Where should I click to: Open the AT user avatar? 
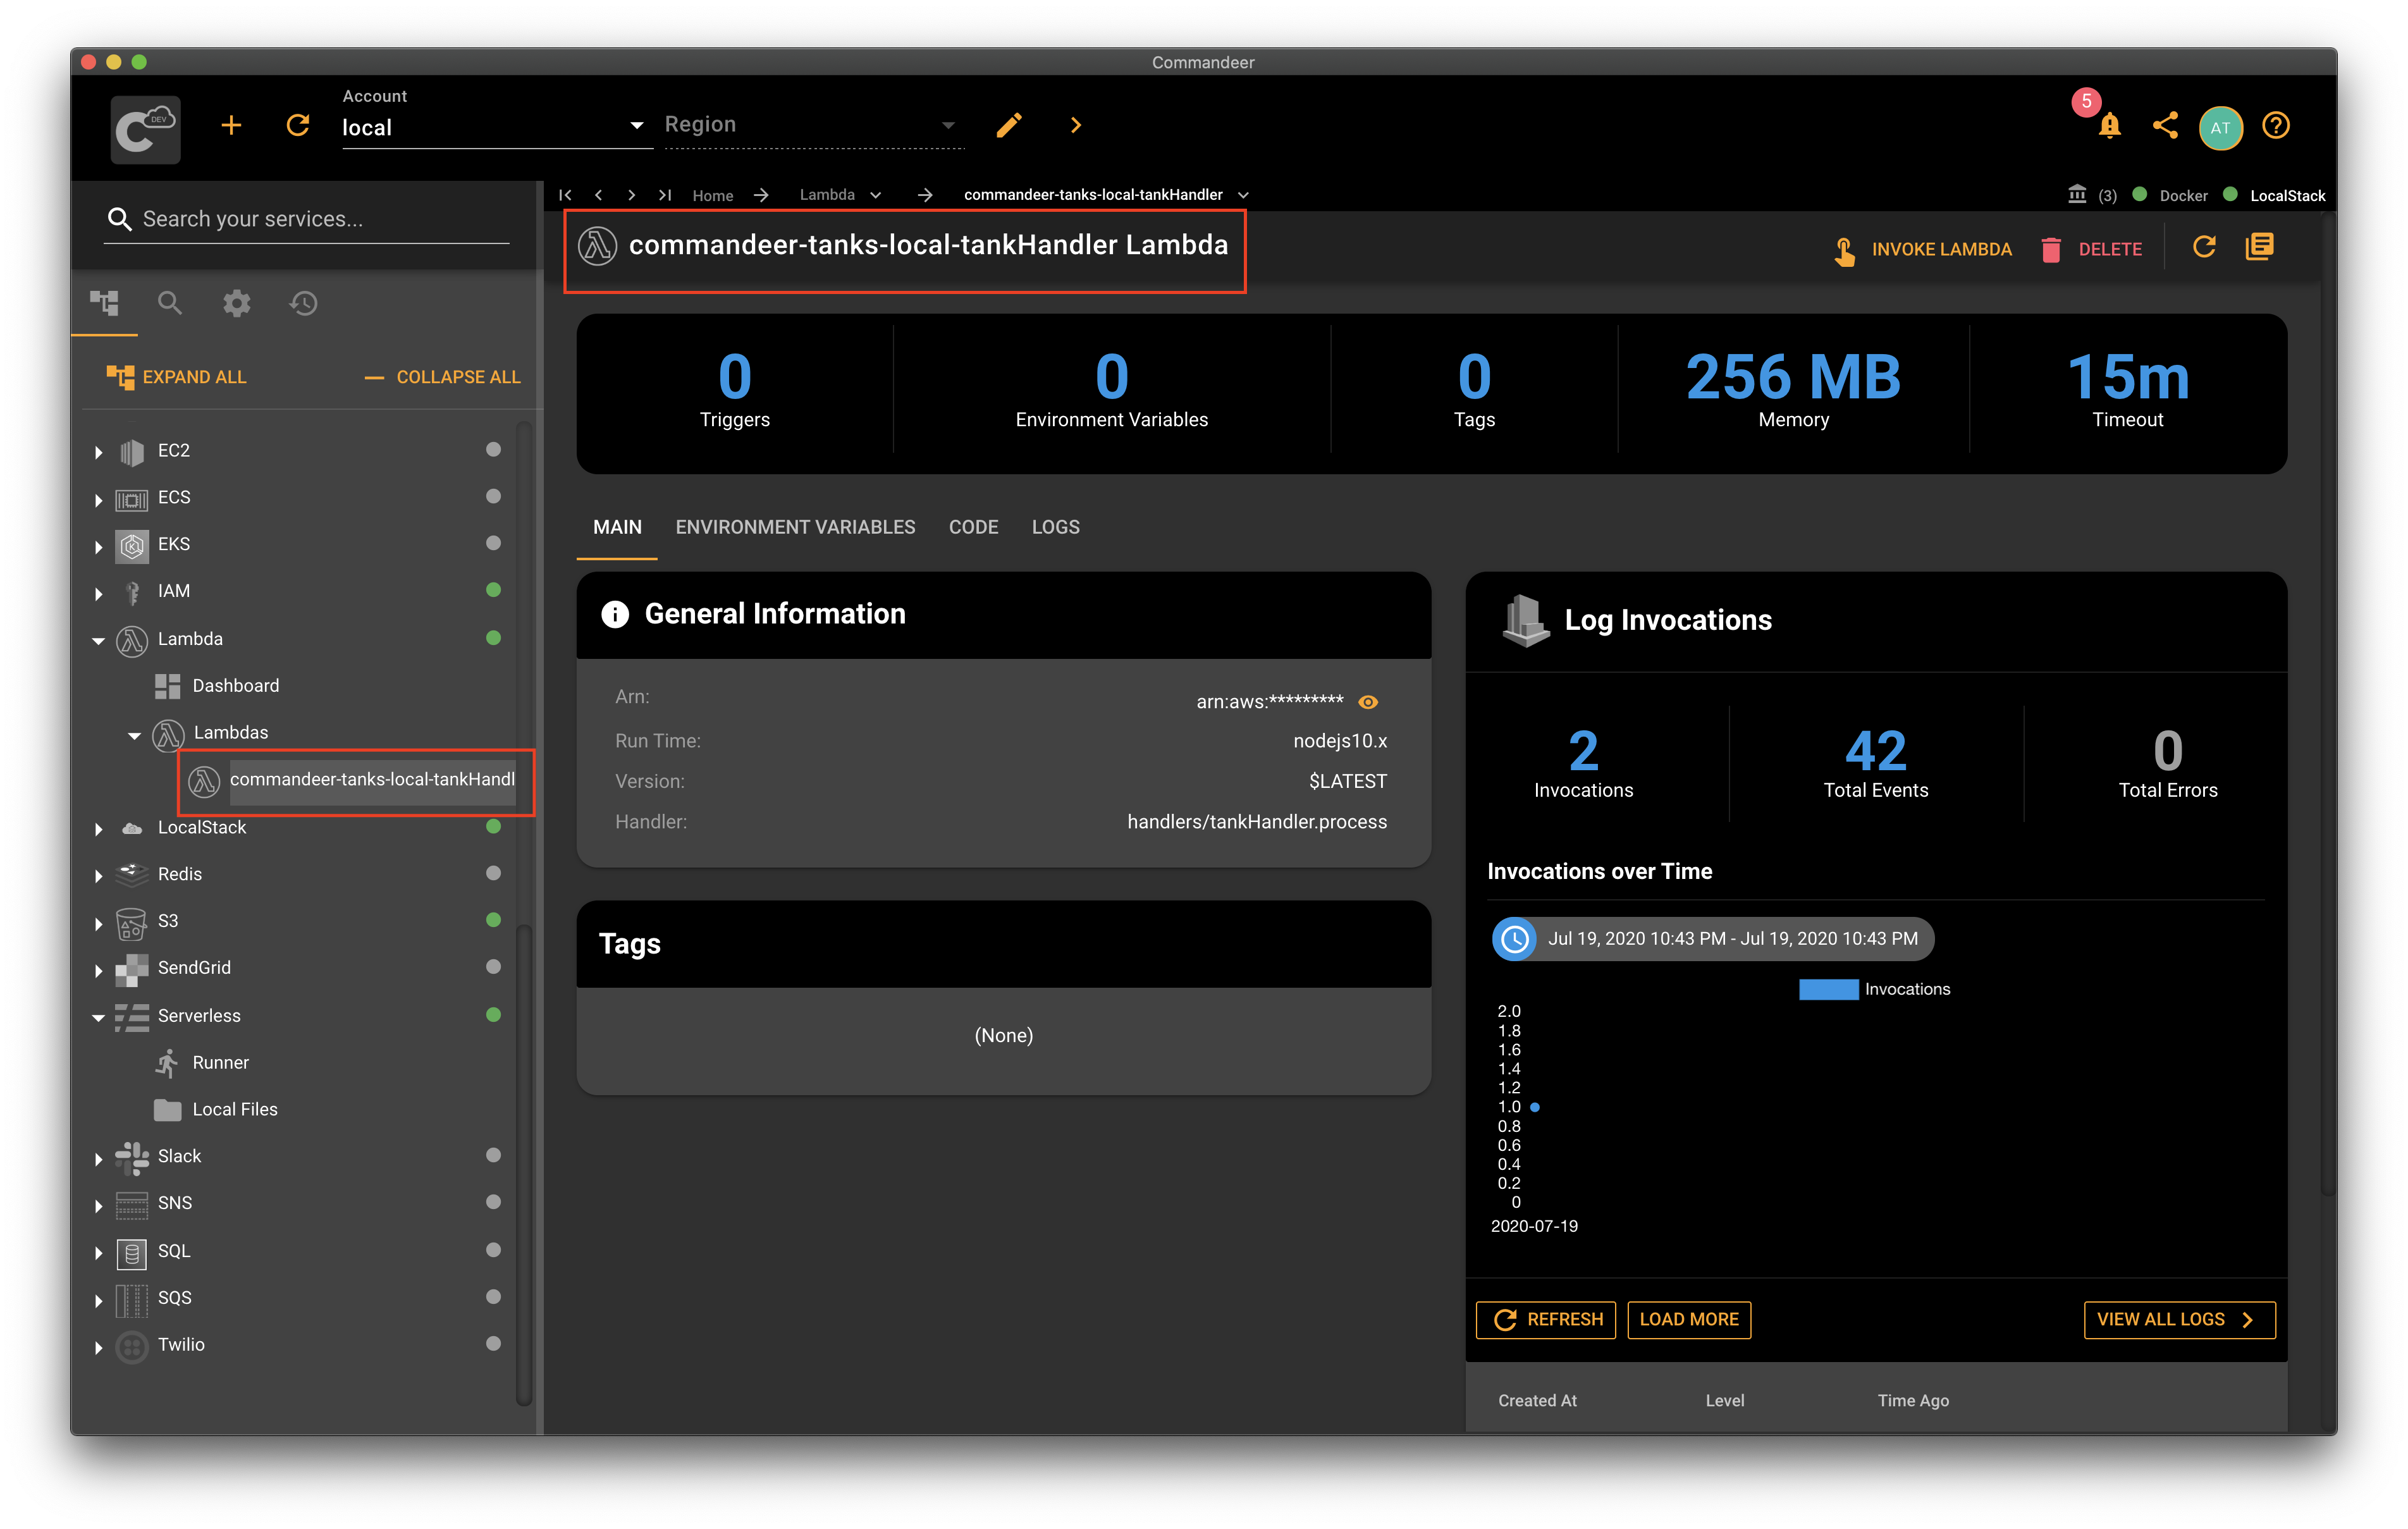coord(2221,127)
